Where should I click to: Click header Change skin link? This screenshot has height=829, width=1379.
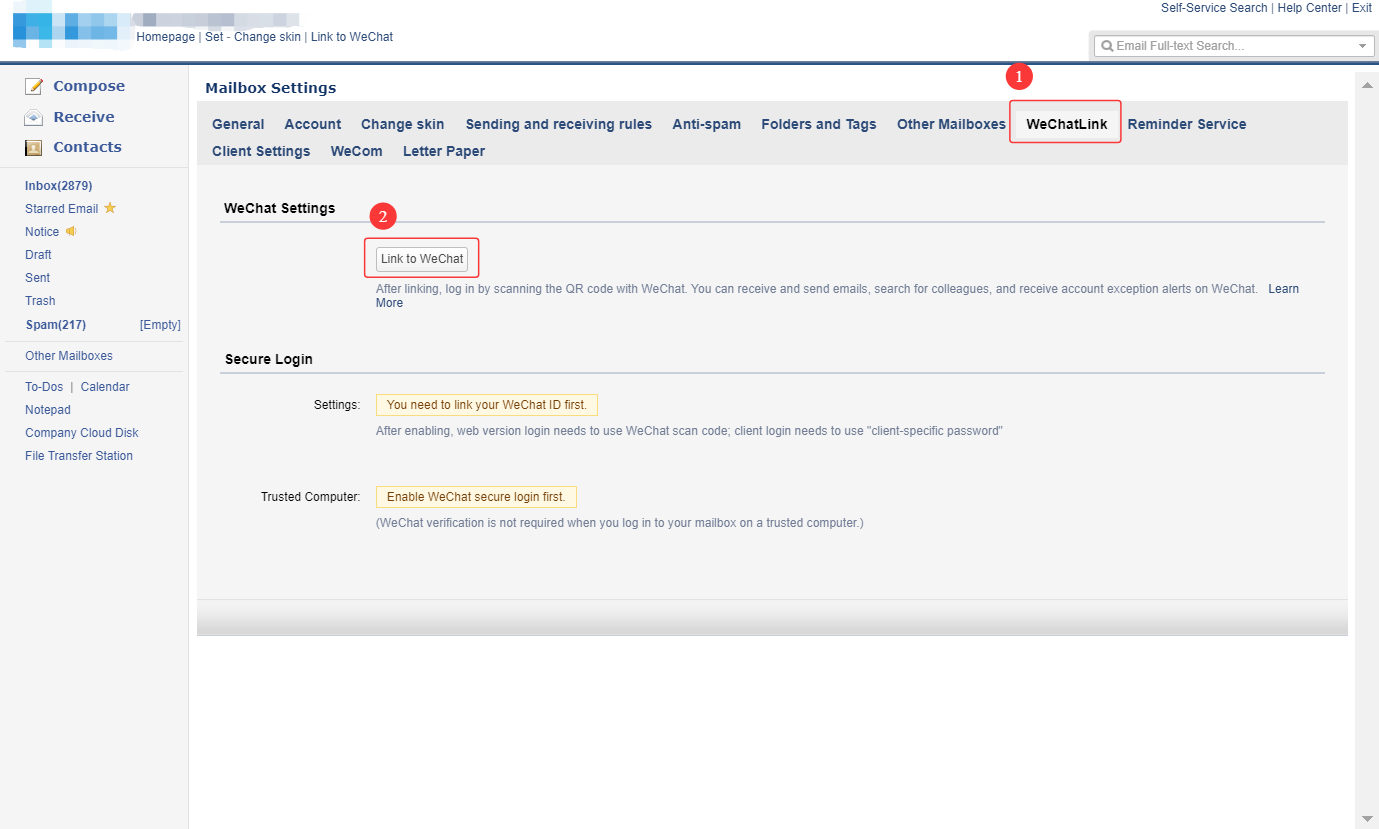tap(267, 37)
